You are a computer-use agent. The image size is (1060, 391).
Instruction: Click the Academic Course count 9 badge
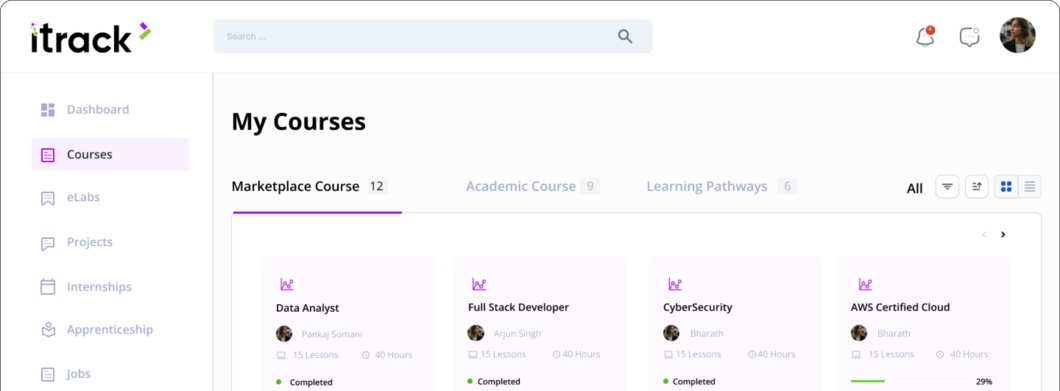(590, 186)
